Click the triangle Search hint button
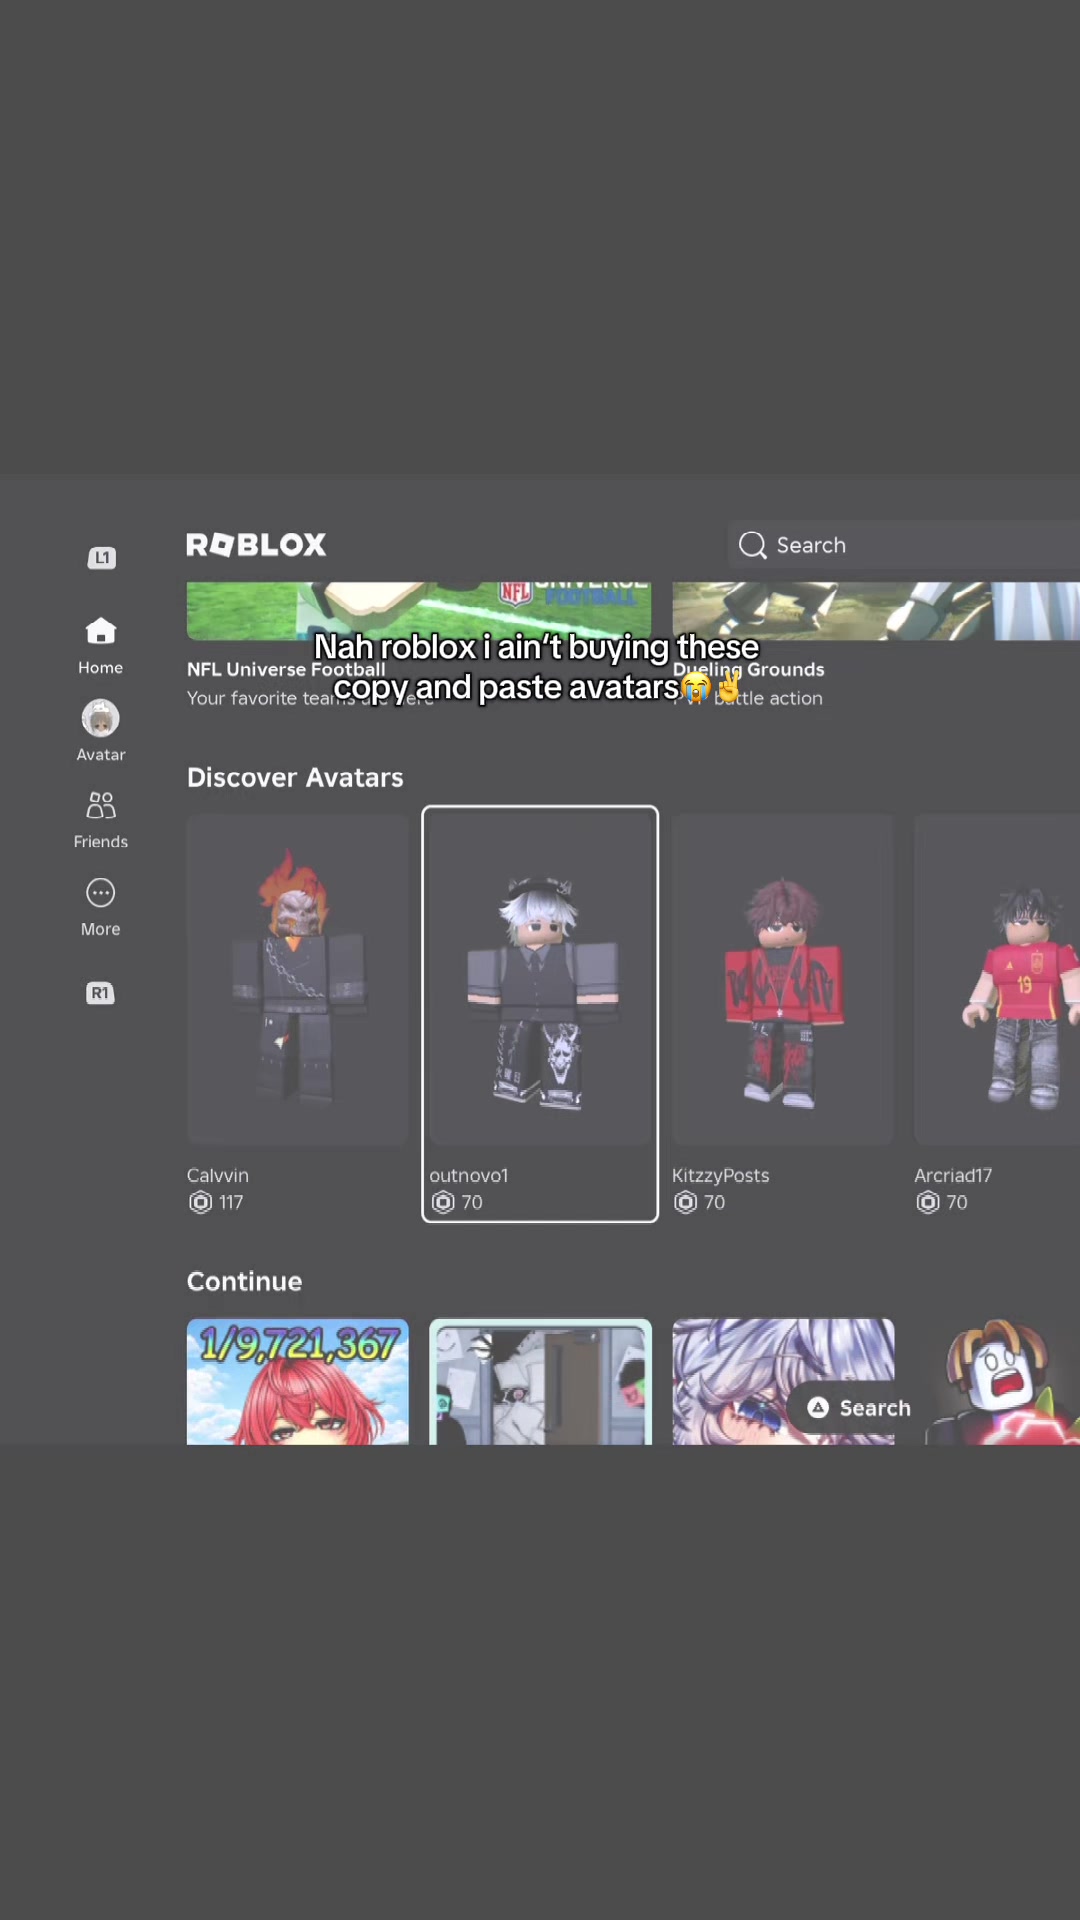This screenshot has width=1080, height=1920. point(860,1408)
